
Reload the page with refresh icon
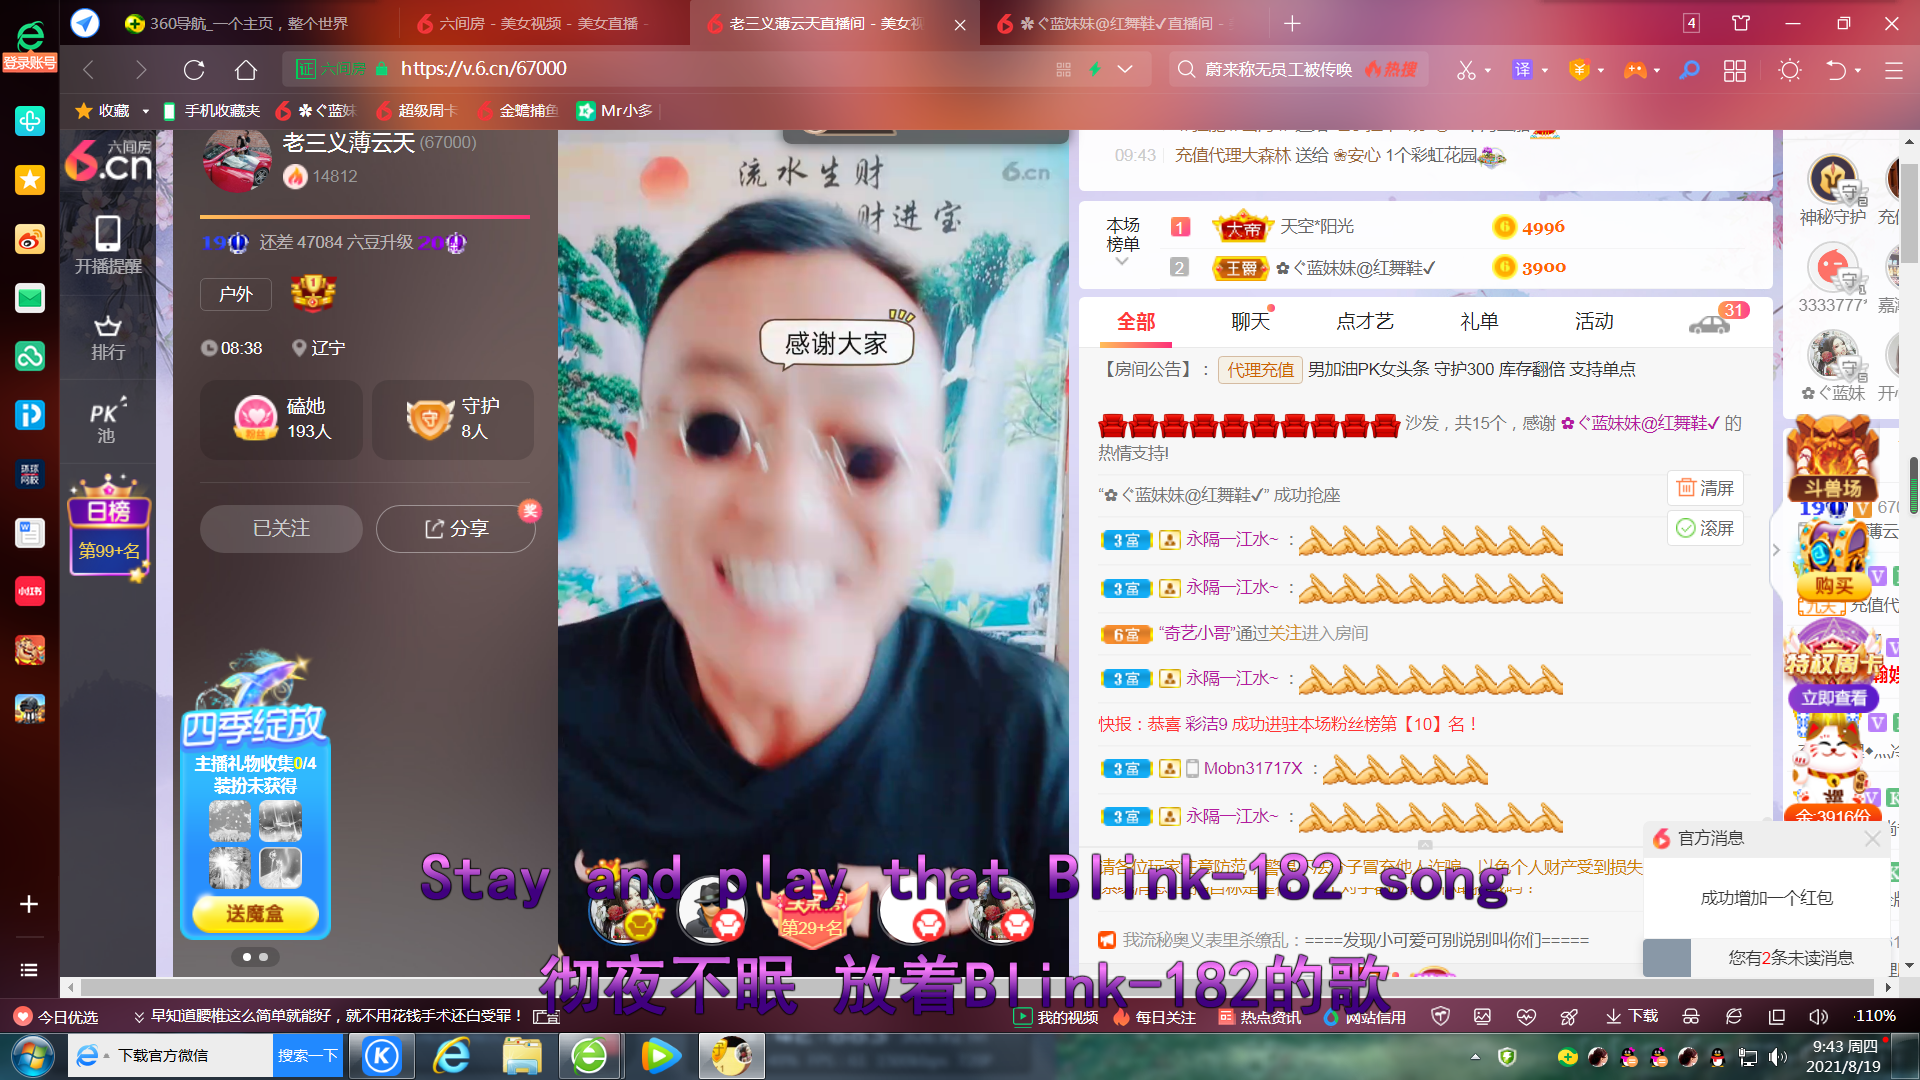[194, 69]
